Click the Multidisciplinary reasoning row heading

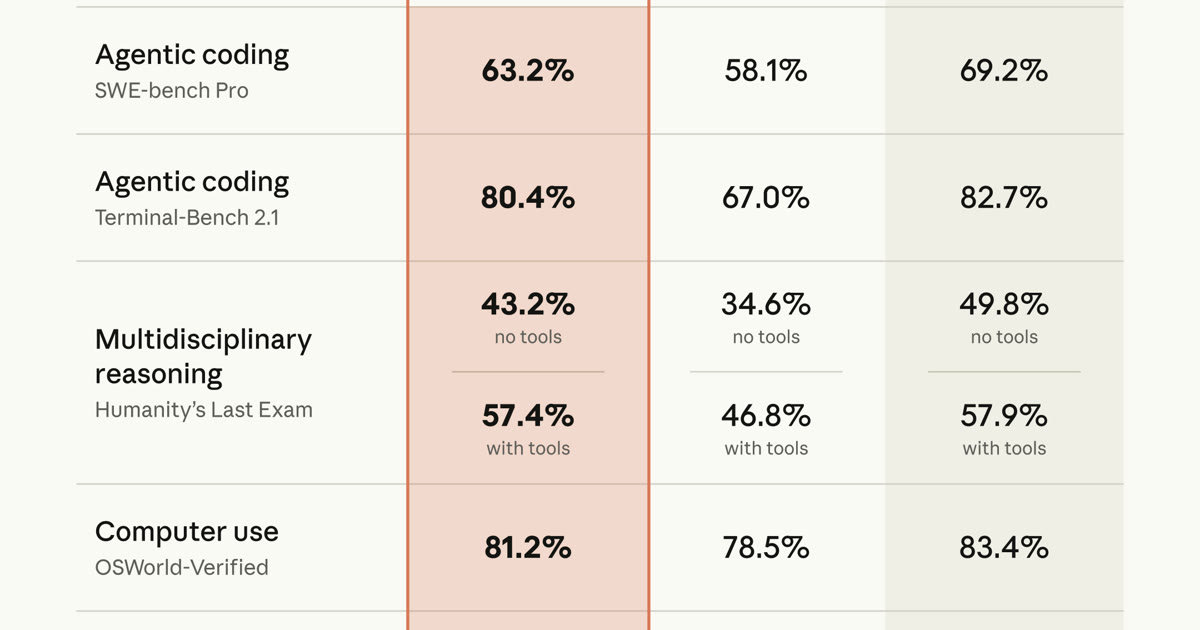tap(203, 356)
